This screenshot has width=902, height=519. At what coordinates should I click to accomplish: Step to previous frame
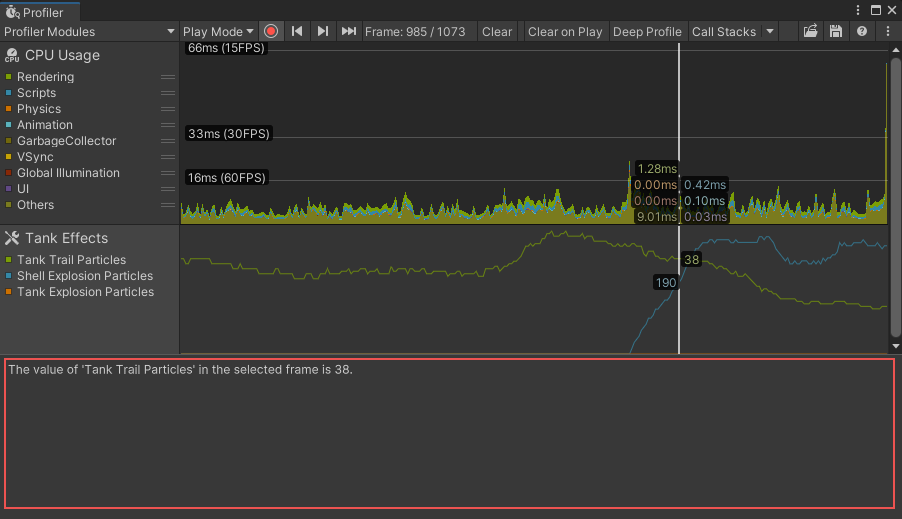[297, 32]
